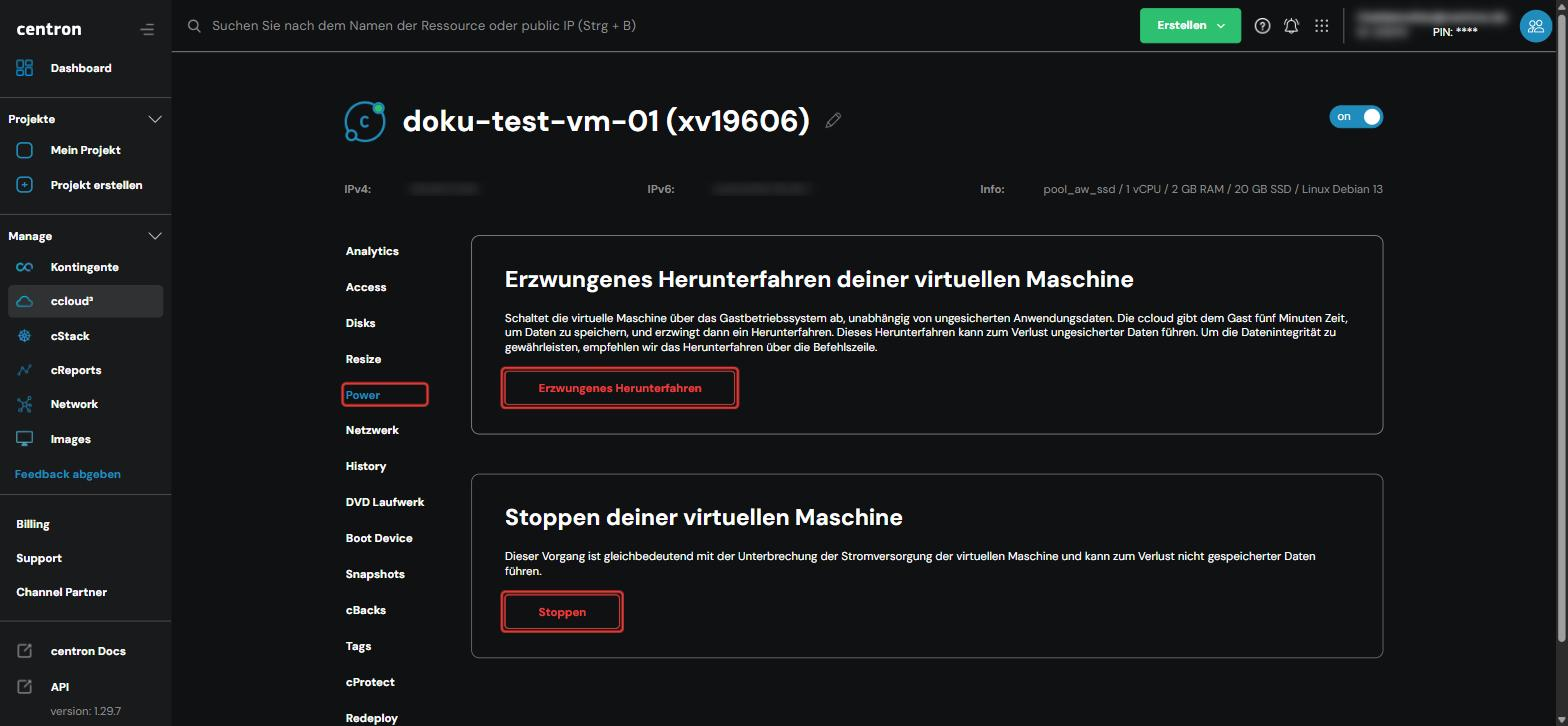Open the Dashboard icon in sidebar
The width and height of the screenshot is (1568, 726).
coord(25,68)
